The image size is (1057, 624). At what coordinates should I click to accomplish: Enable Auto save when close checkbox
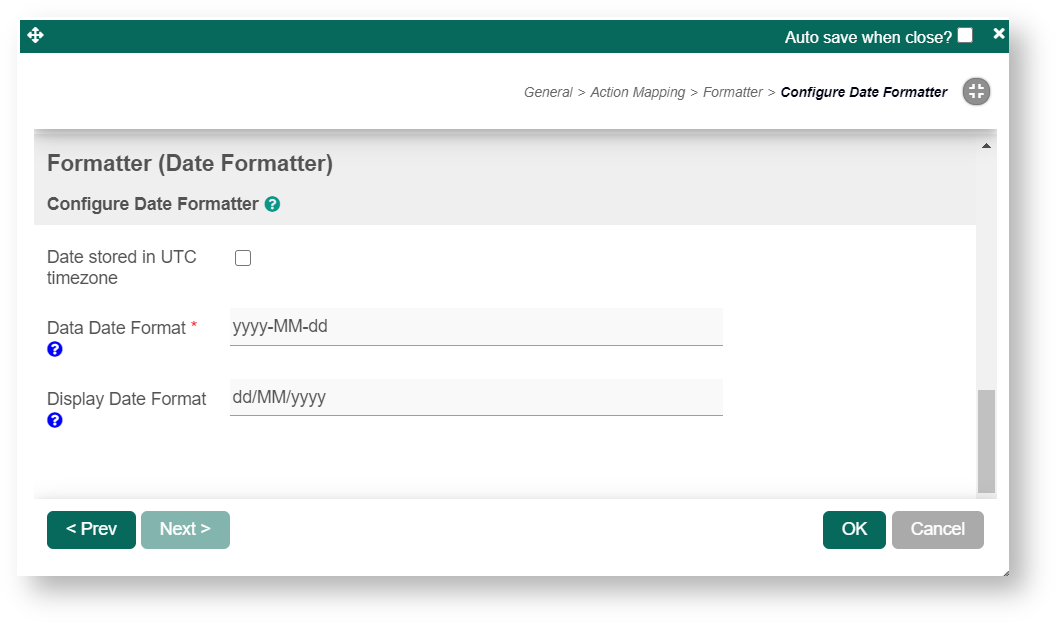pos(965,36)
